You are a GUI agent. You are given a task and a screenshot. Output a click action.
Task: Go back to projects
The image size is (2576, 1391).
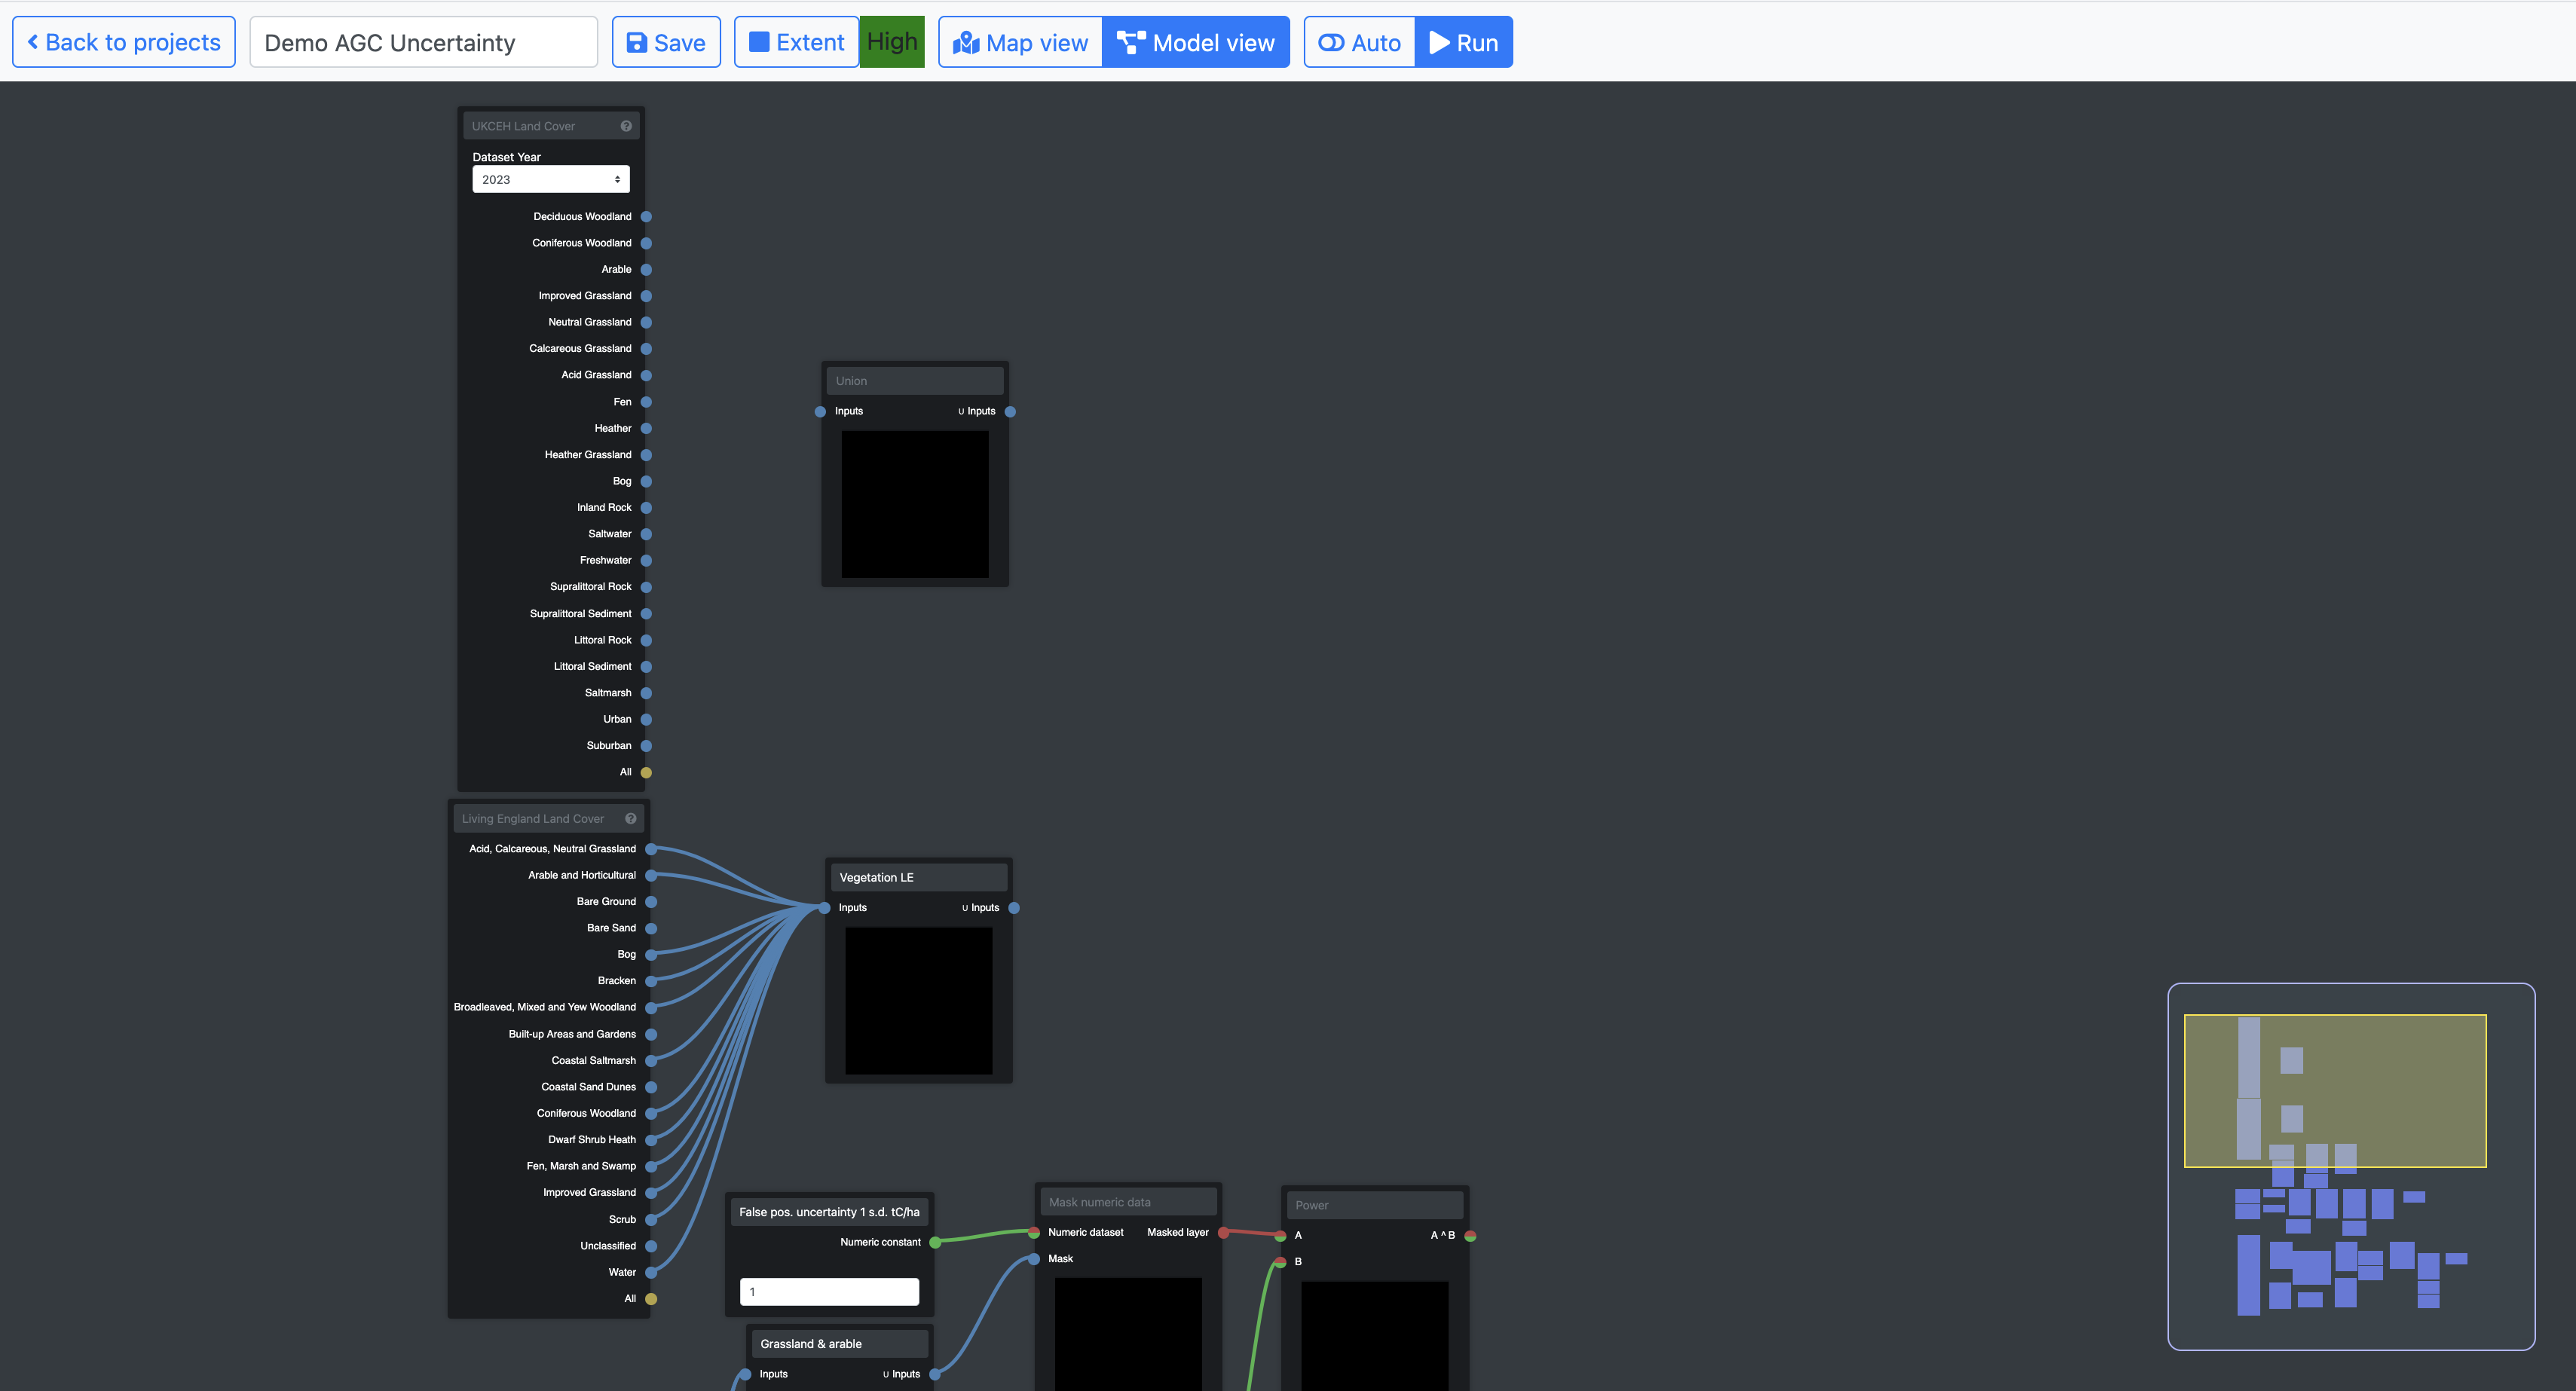[124, 43]
